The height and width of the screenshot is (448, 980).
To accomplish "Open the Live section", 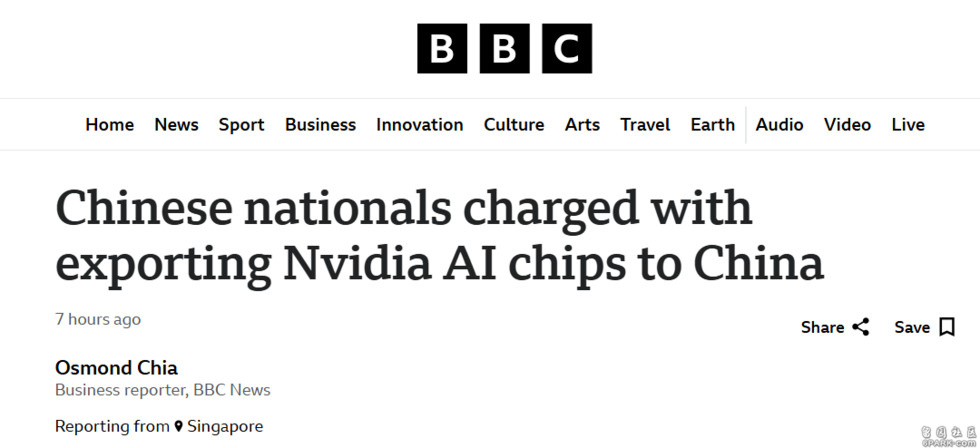I will [908, 125].
